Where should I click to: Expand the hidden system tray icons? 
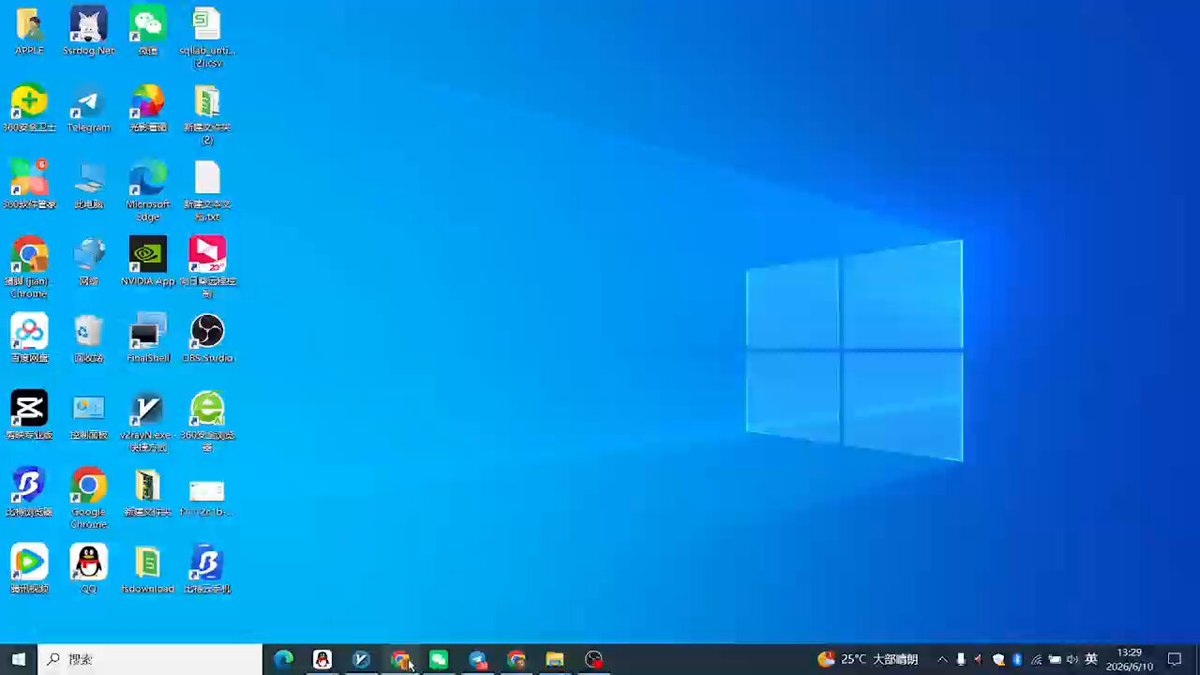[942, 660]
